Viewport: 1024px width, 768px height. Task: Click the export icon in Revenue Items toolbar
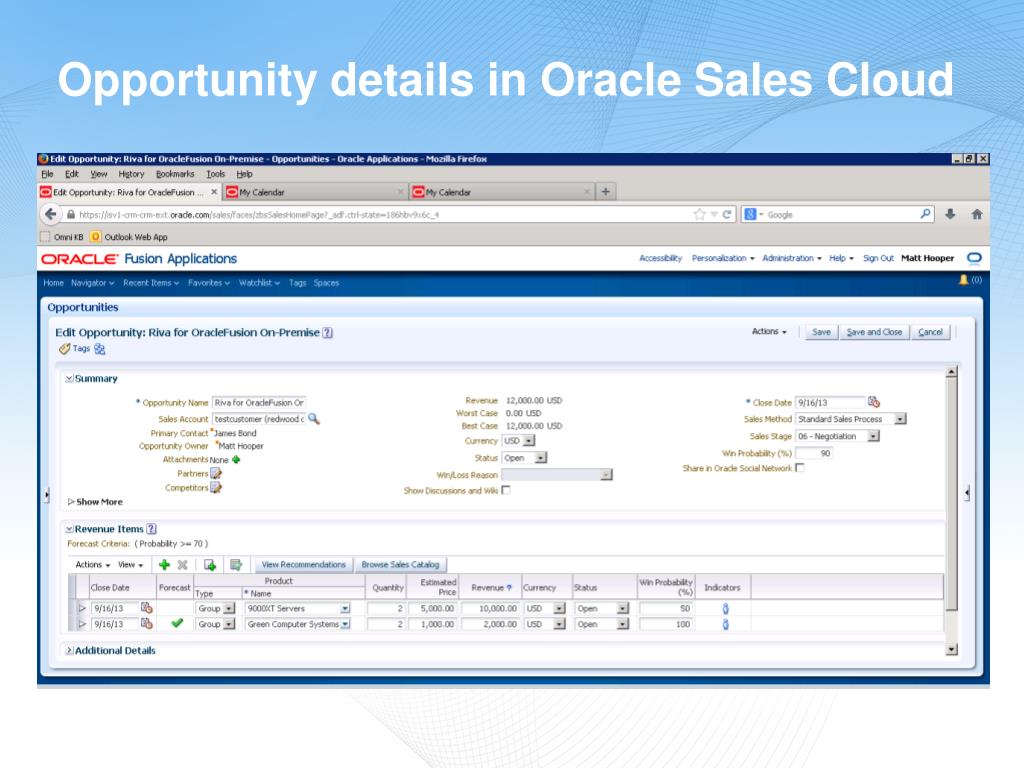(x=210, y=565)
